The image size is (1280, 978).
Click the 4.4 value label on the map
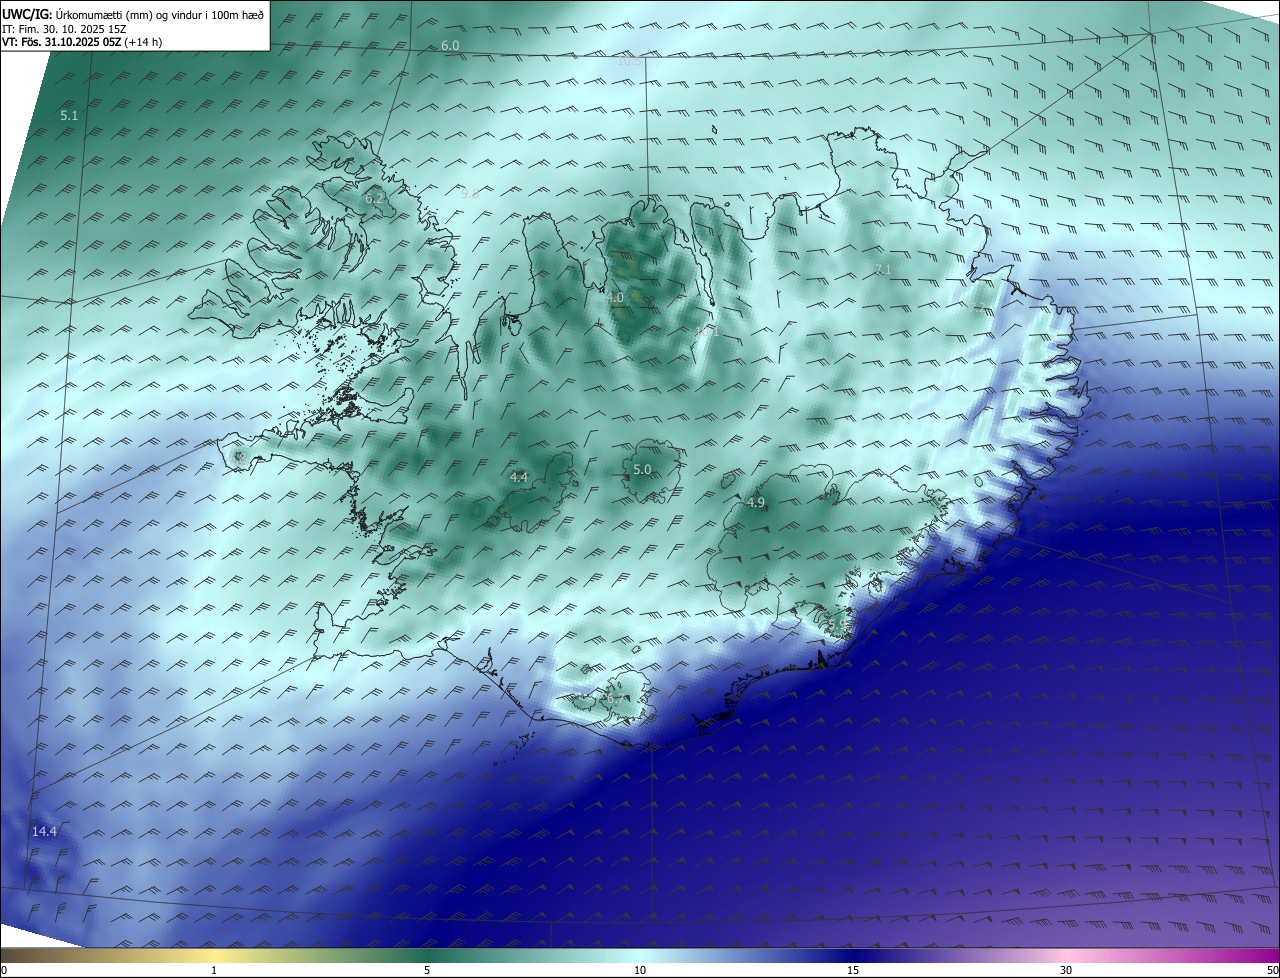coord(519,478)
